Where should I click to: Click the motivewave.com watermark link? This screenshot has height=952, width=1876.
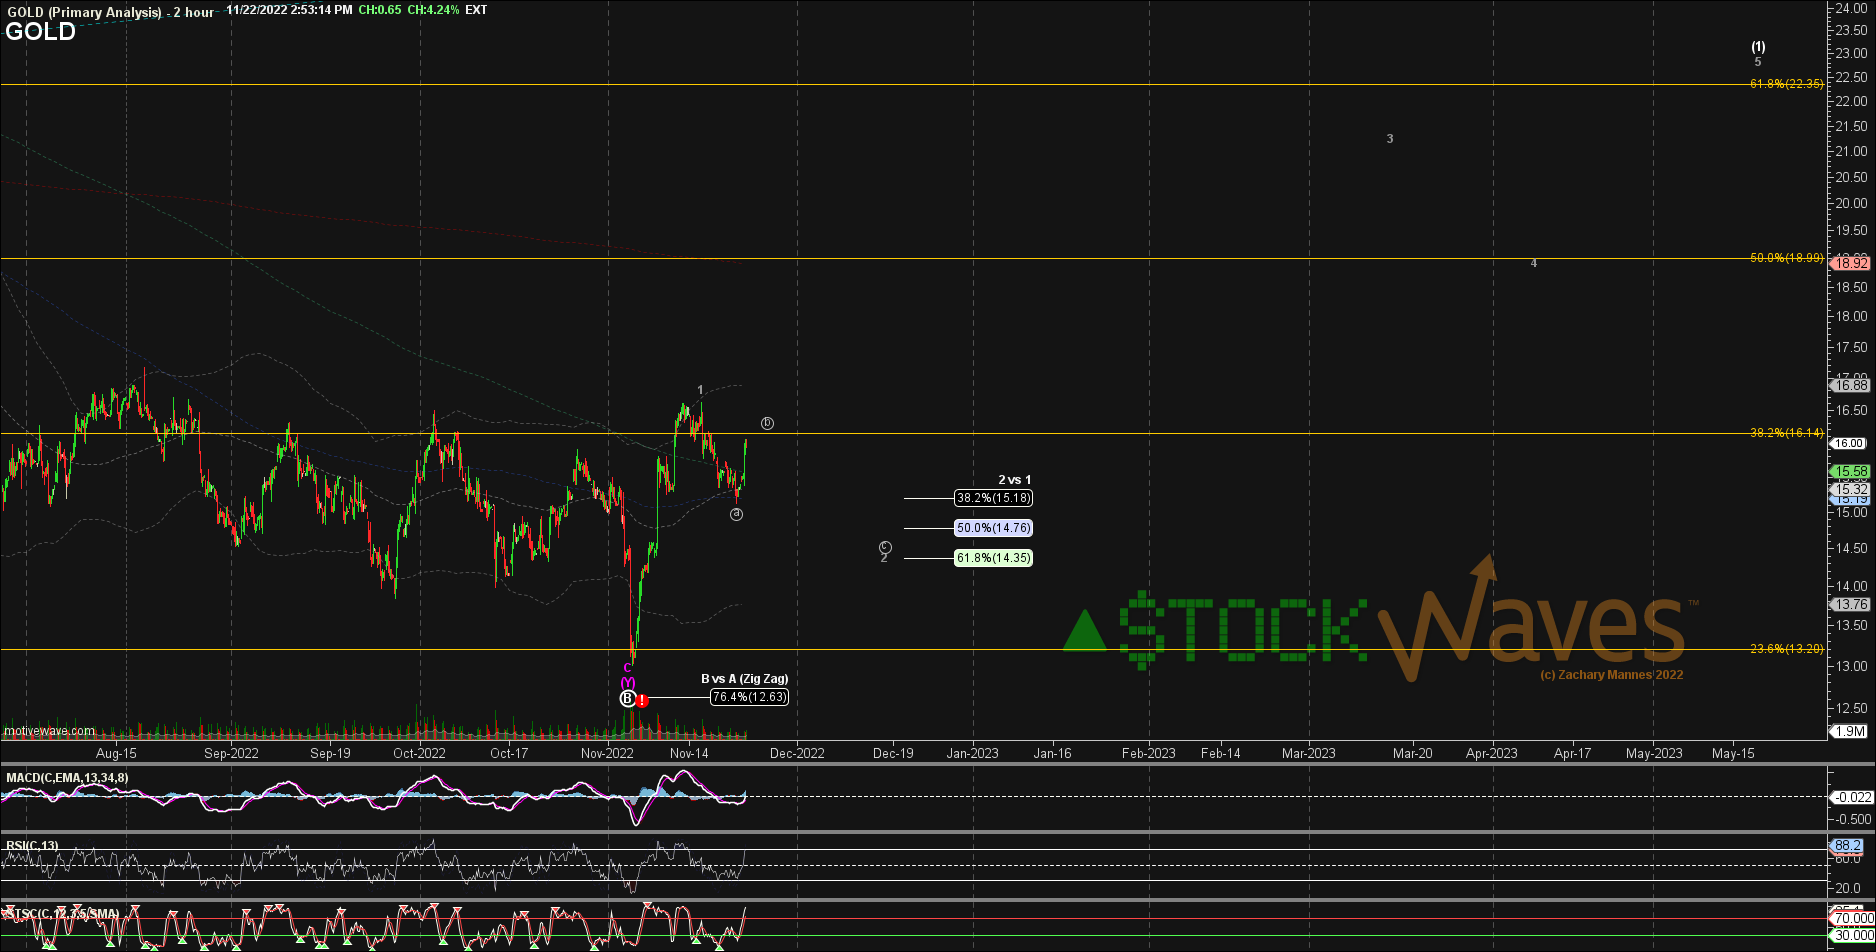tap(50, 731)
